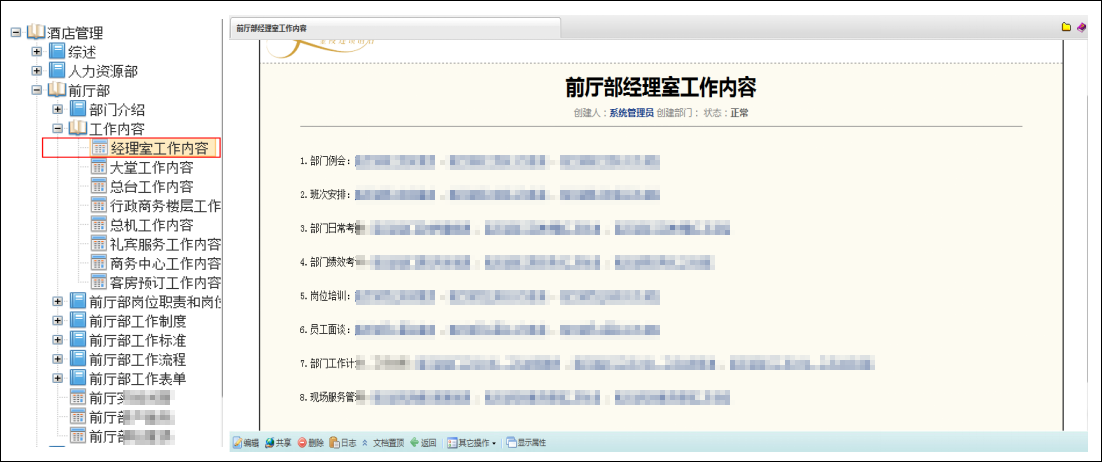Expand the 部门介绍 node

(57, 109)
